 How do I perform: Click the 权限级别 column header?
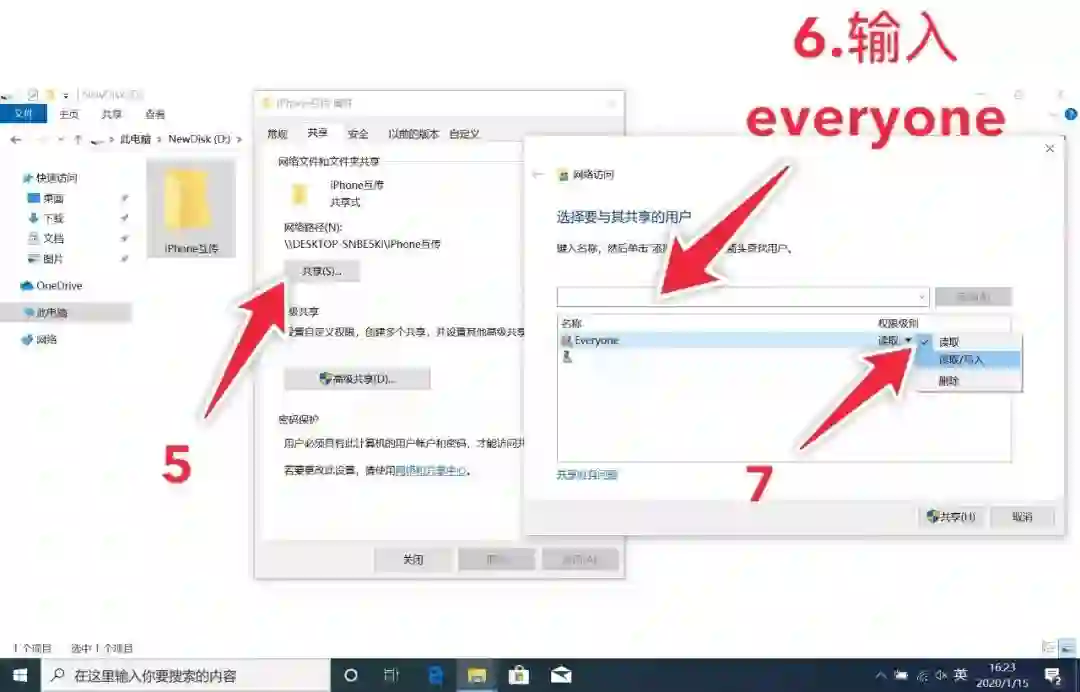[x=898, y=323]
